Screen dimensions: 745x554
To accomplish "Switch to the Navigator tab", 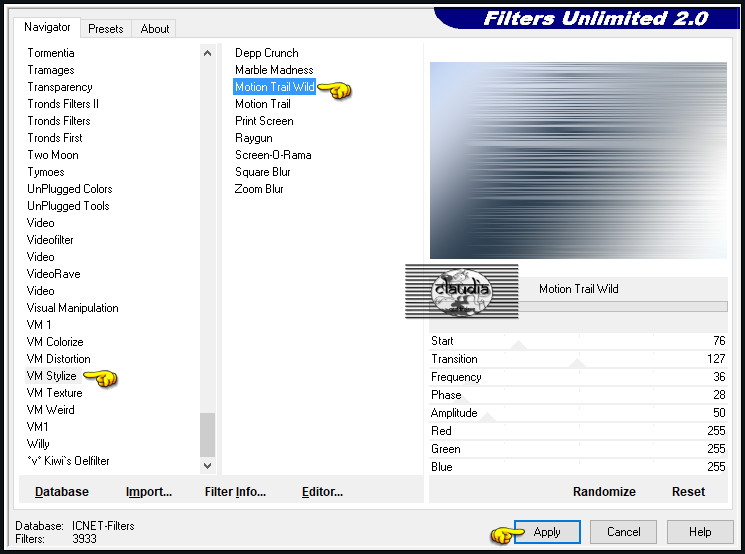I will click(47, 27).
